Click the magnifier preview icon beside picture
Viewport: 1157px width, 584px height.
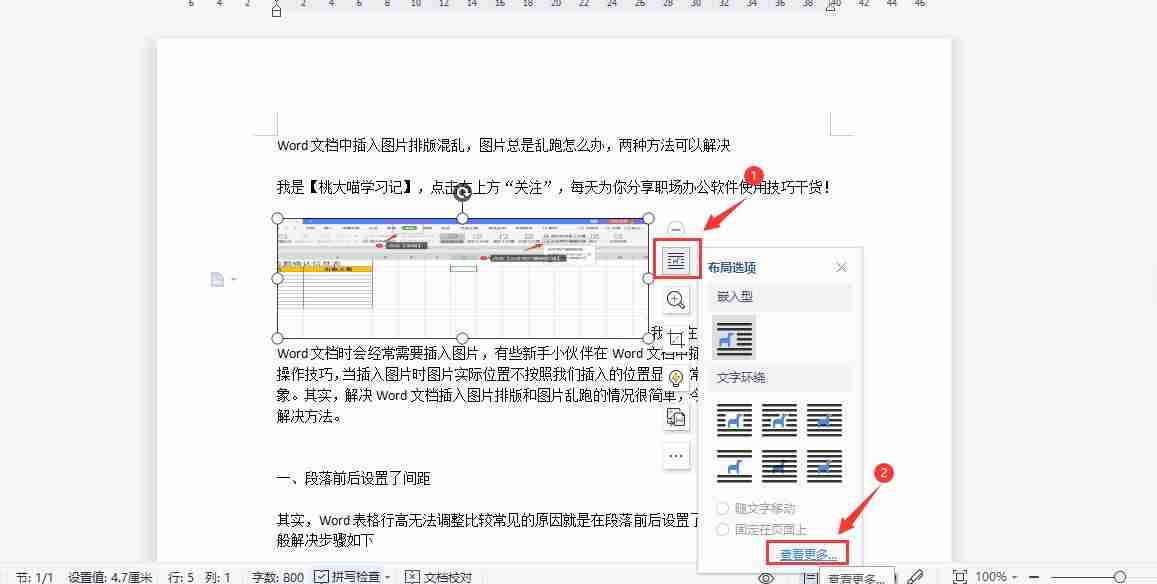676,299
